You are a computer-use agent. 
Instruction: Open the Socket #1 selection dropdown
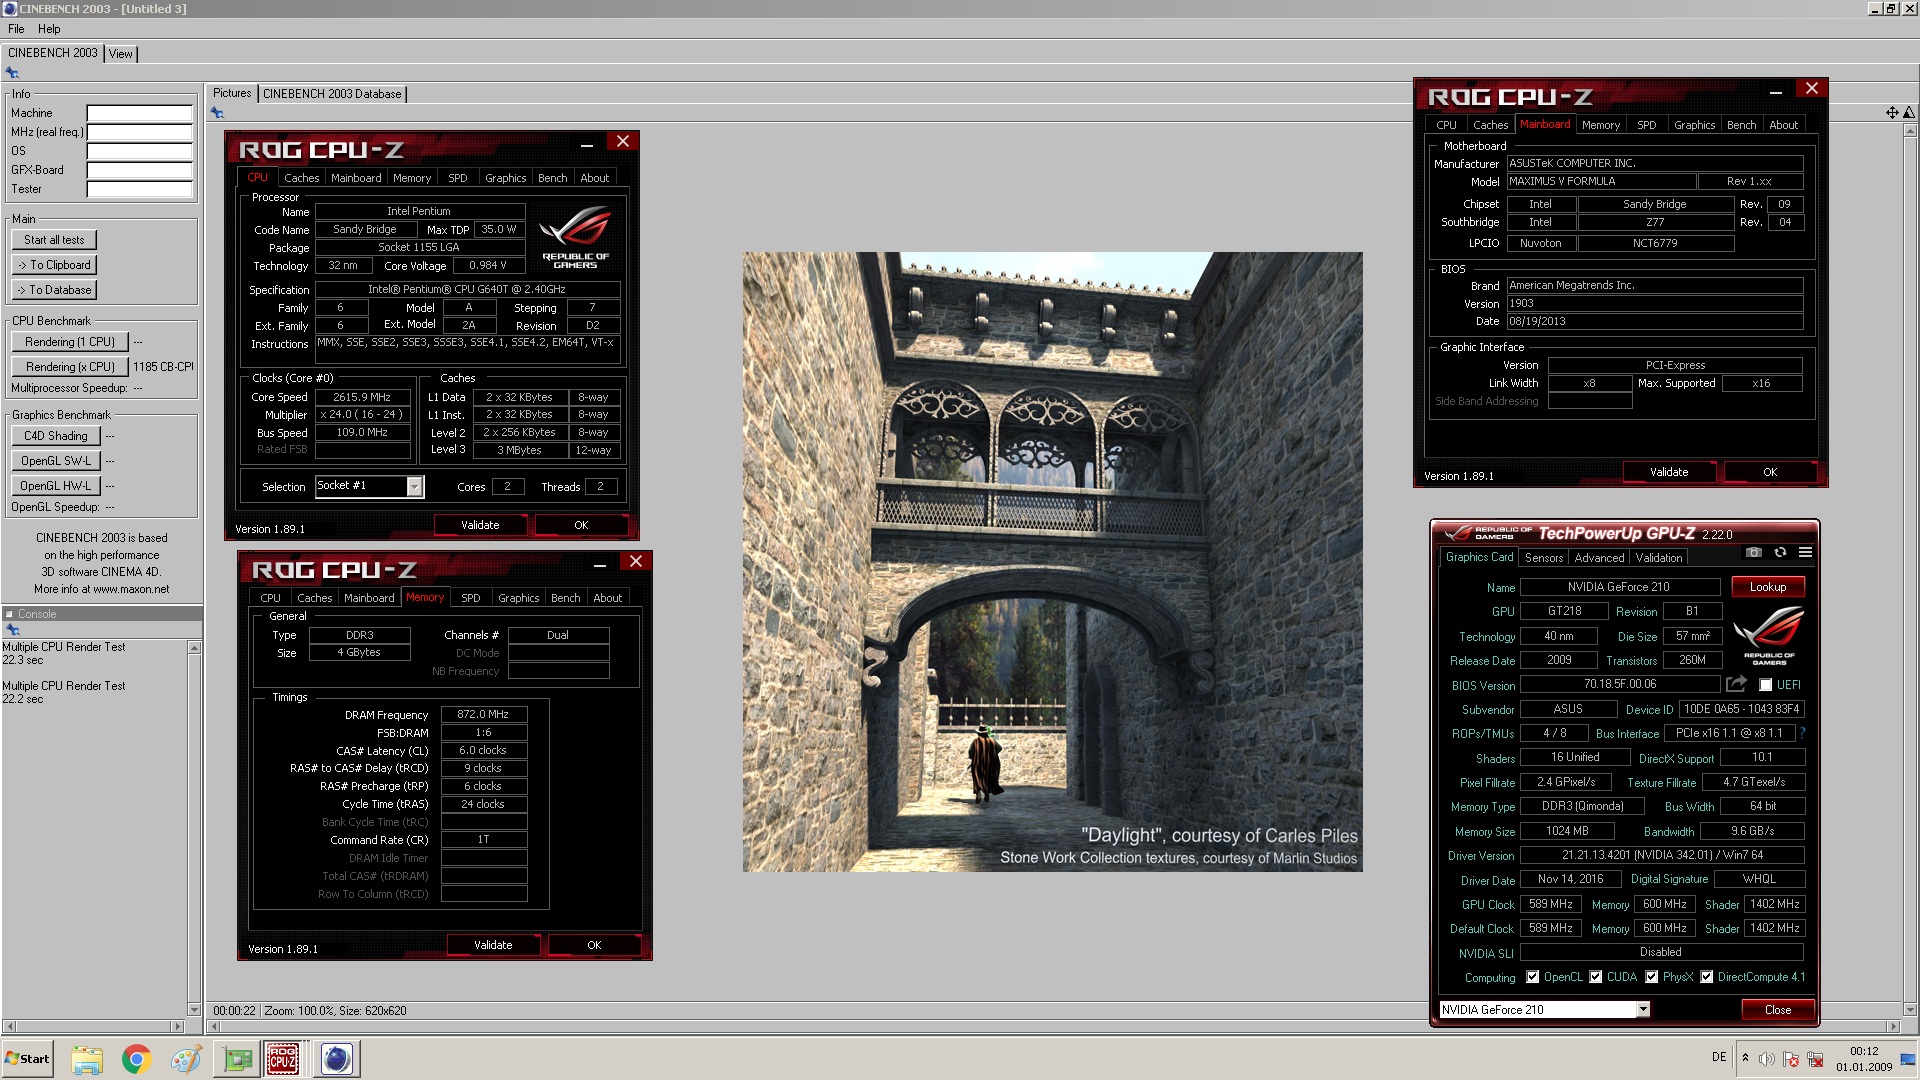coord(414,487)
